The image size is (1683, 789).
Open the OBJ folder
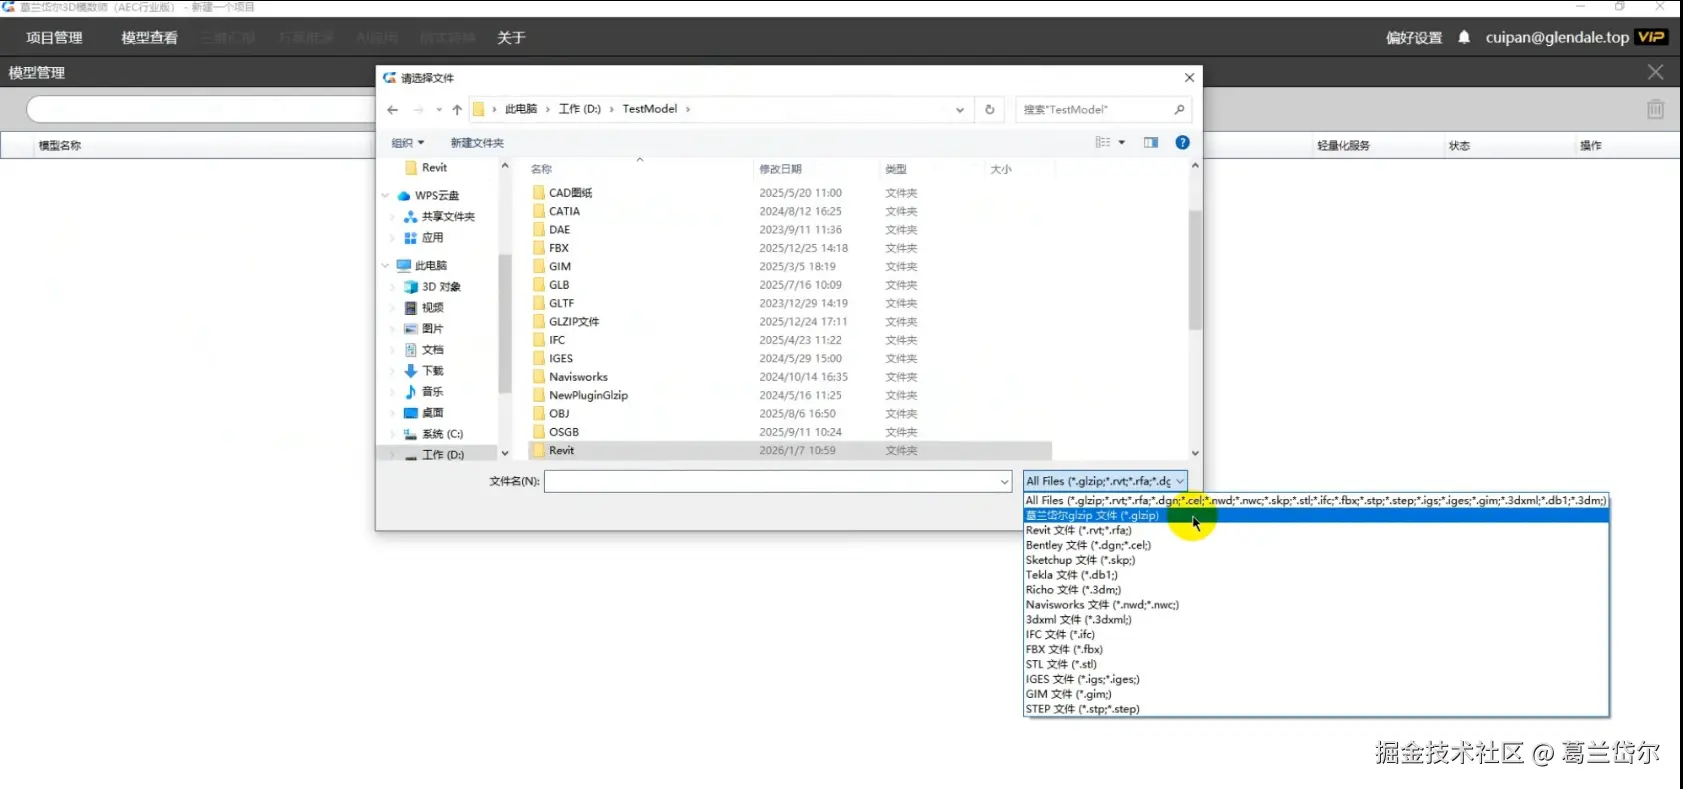(559, 414)
